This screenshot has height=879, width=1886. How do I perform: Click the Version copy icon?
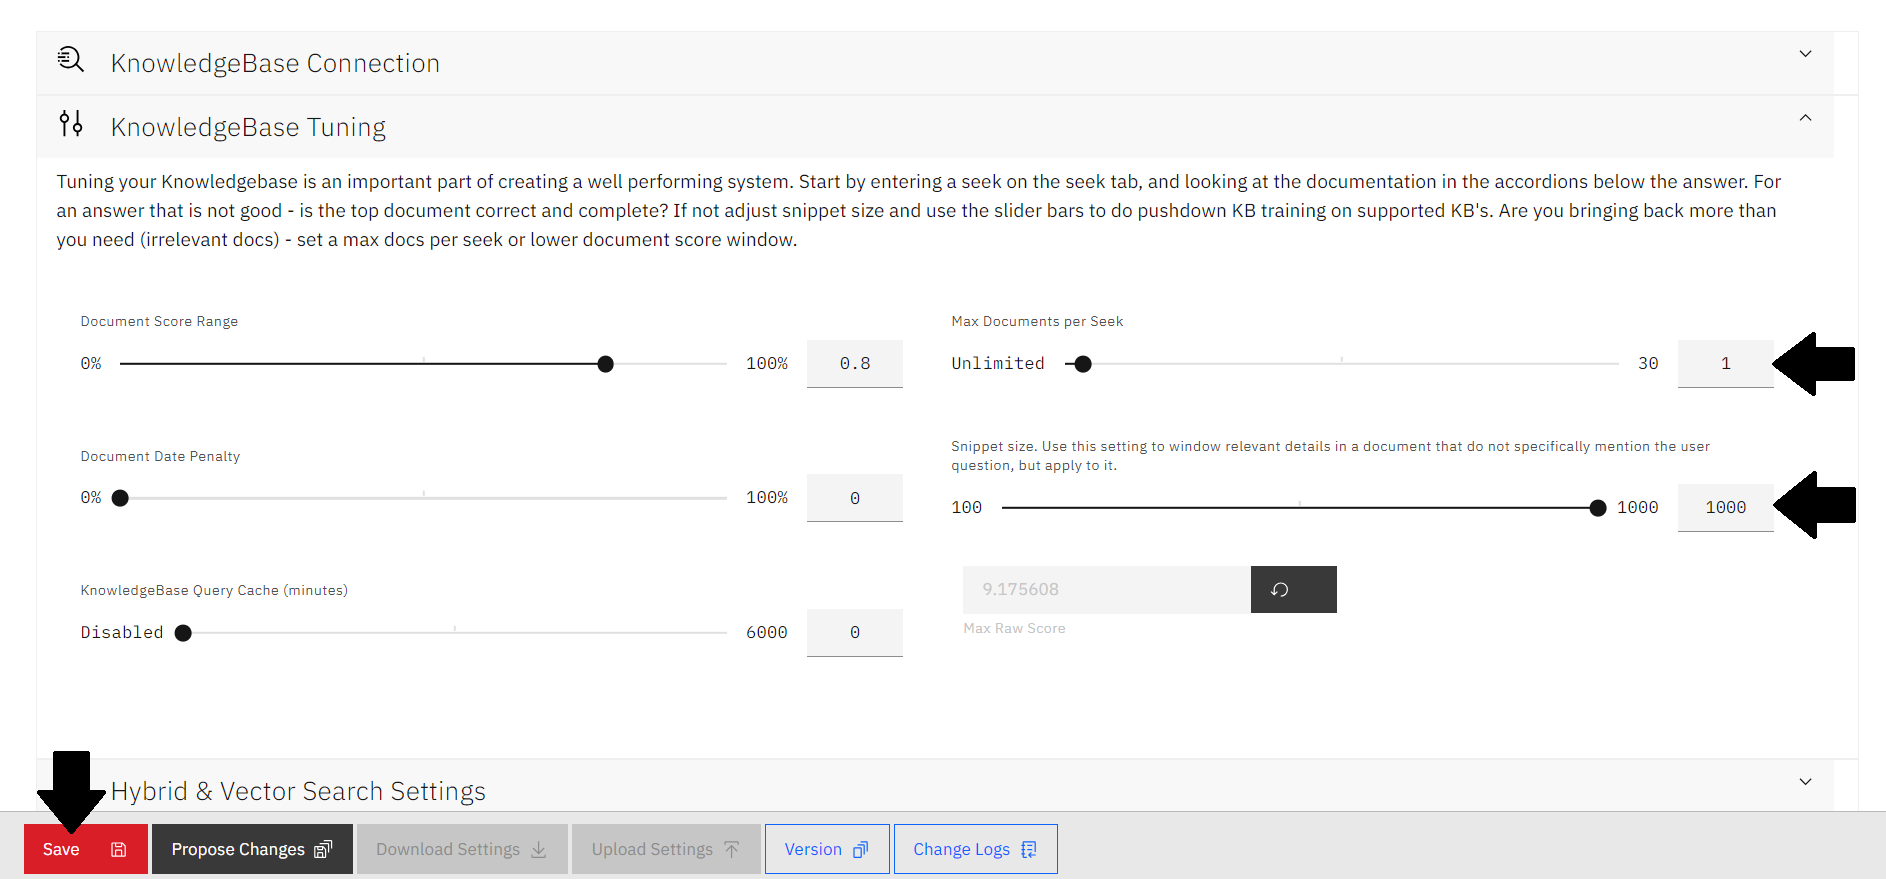pyautogui.click(x=860, y=850)
